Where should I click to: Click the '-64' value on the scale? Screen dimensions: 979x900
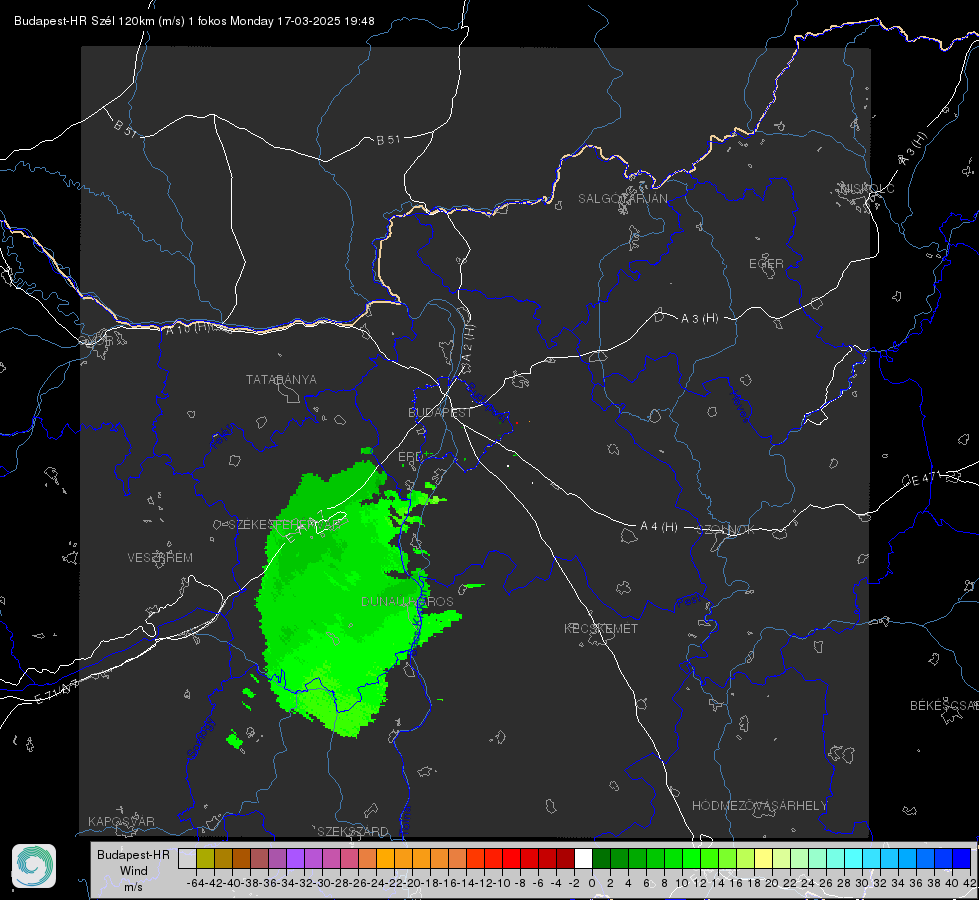(195, 883)
